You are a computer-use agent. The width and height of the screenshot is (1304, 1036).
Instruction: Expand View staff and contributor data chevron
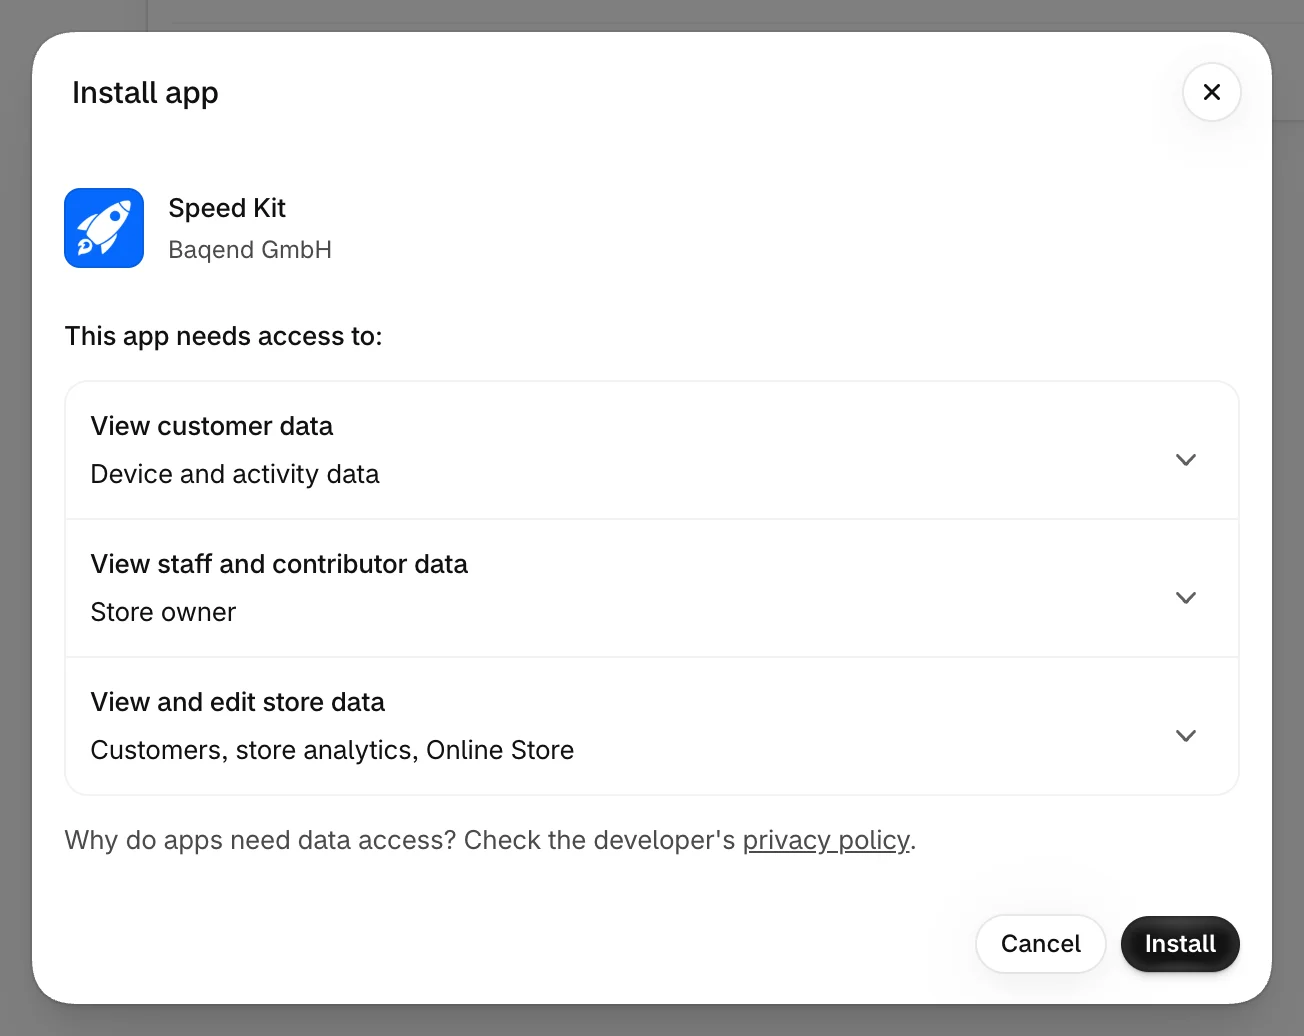(1186, 598)
